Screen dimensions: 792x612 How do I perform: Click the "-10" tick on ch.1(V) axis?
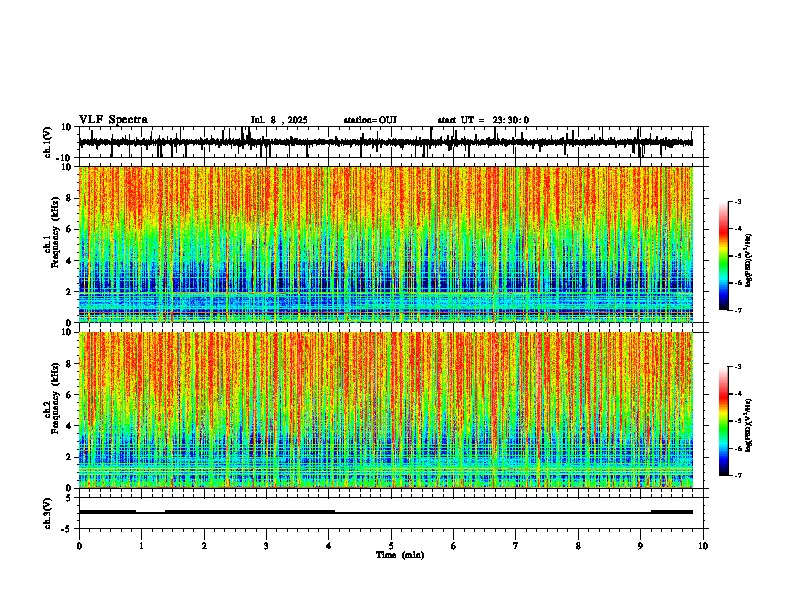click(64, 158)
